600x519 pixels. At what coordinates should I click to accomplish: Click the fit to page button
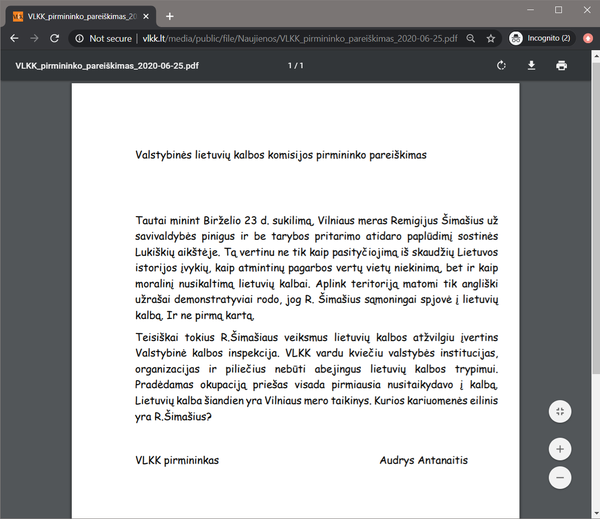tap(561, 411)
